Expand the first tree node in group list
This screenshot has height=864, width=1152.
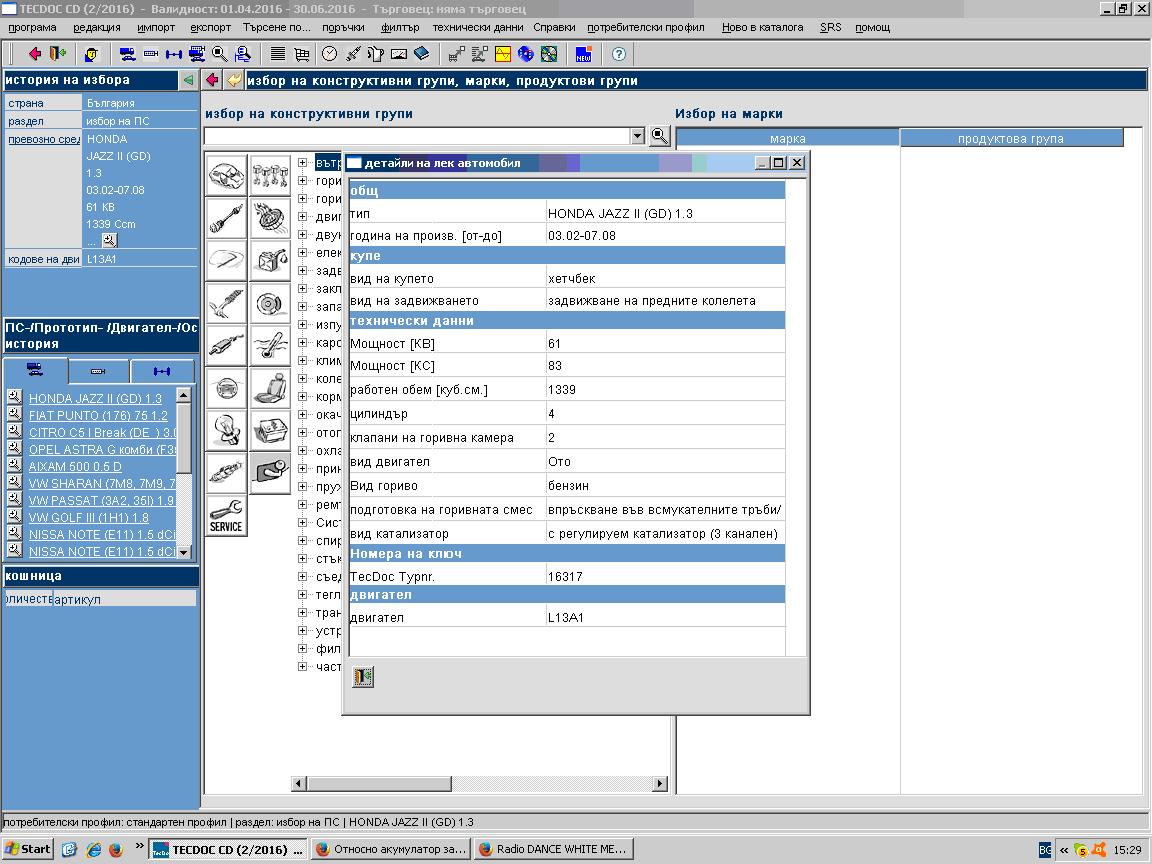pyautogui.click(x=302, y=162)
